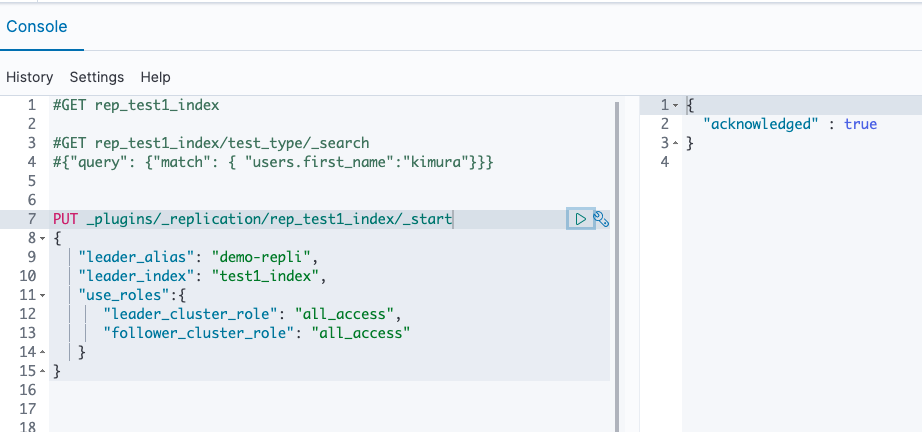Viewport: 922px width, 432px height.
Task: Collapse response object at output line 1
Action: pos(676,106)
